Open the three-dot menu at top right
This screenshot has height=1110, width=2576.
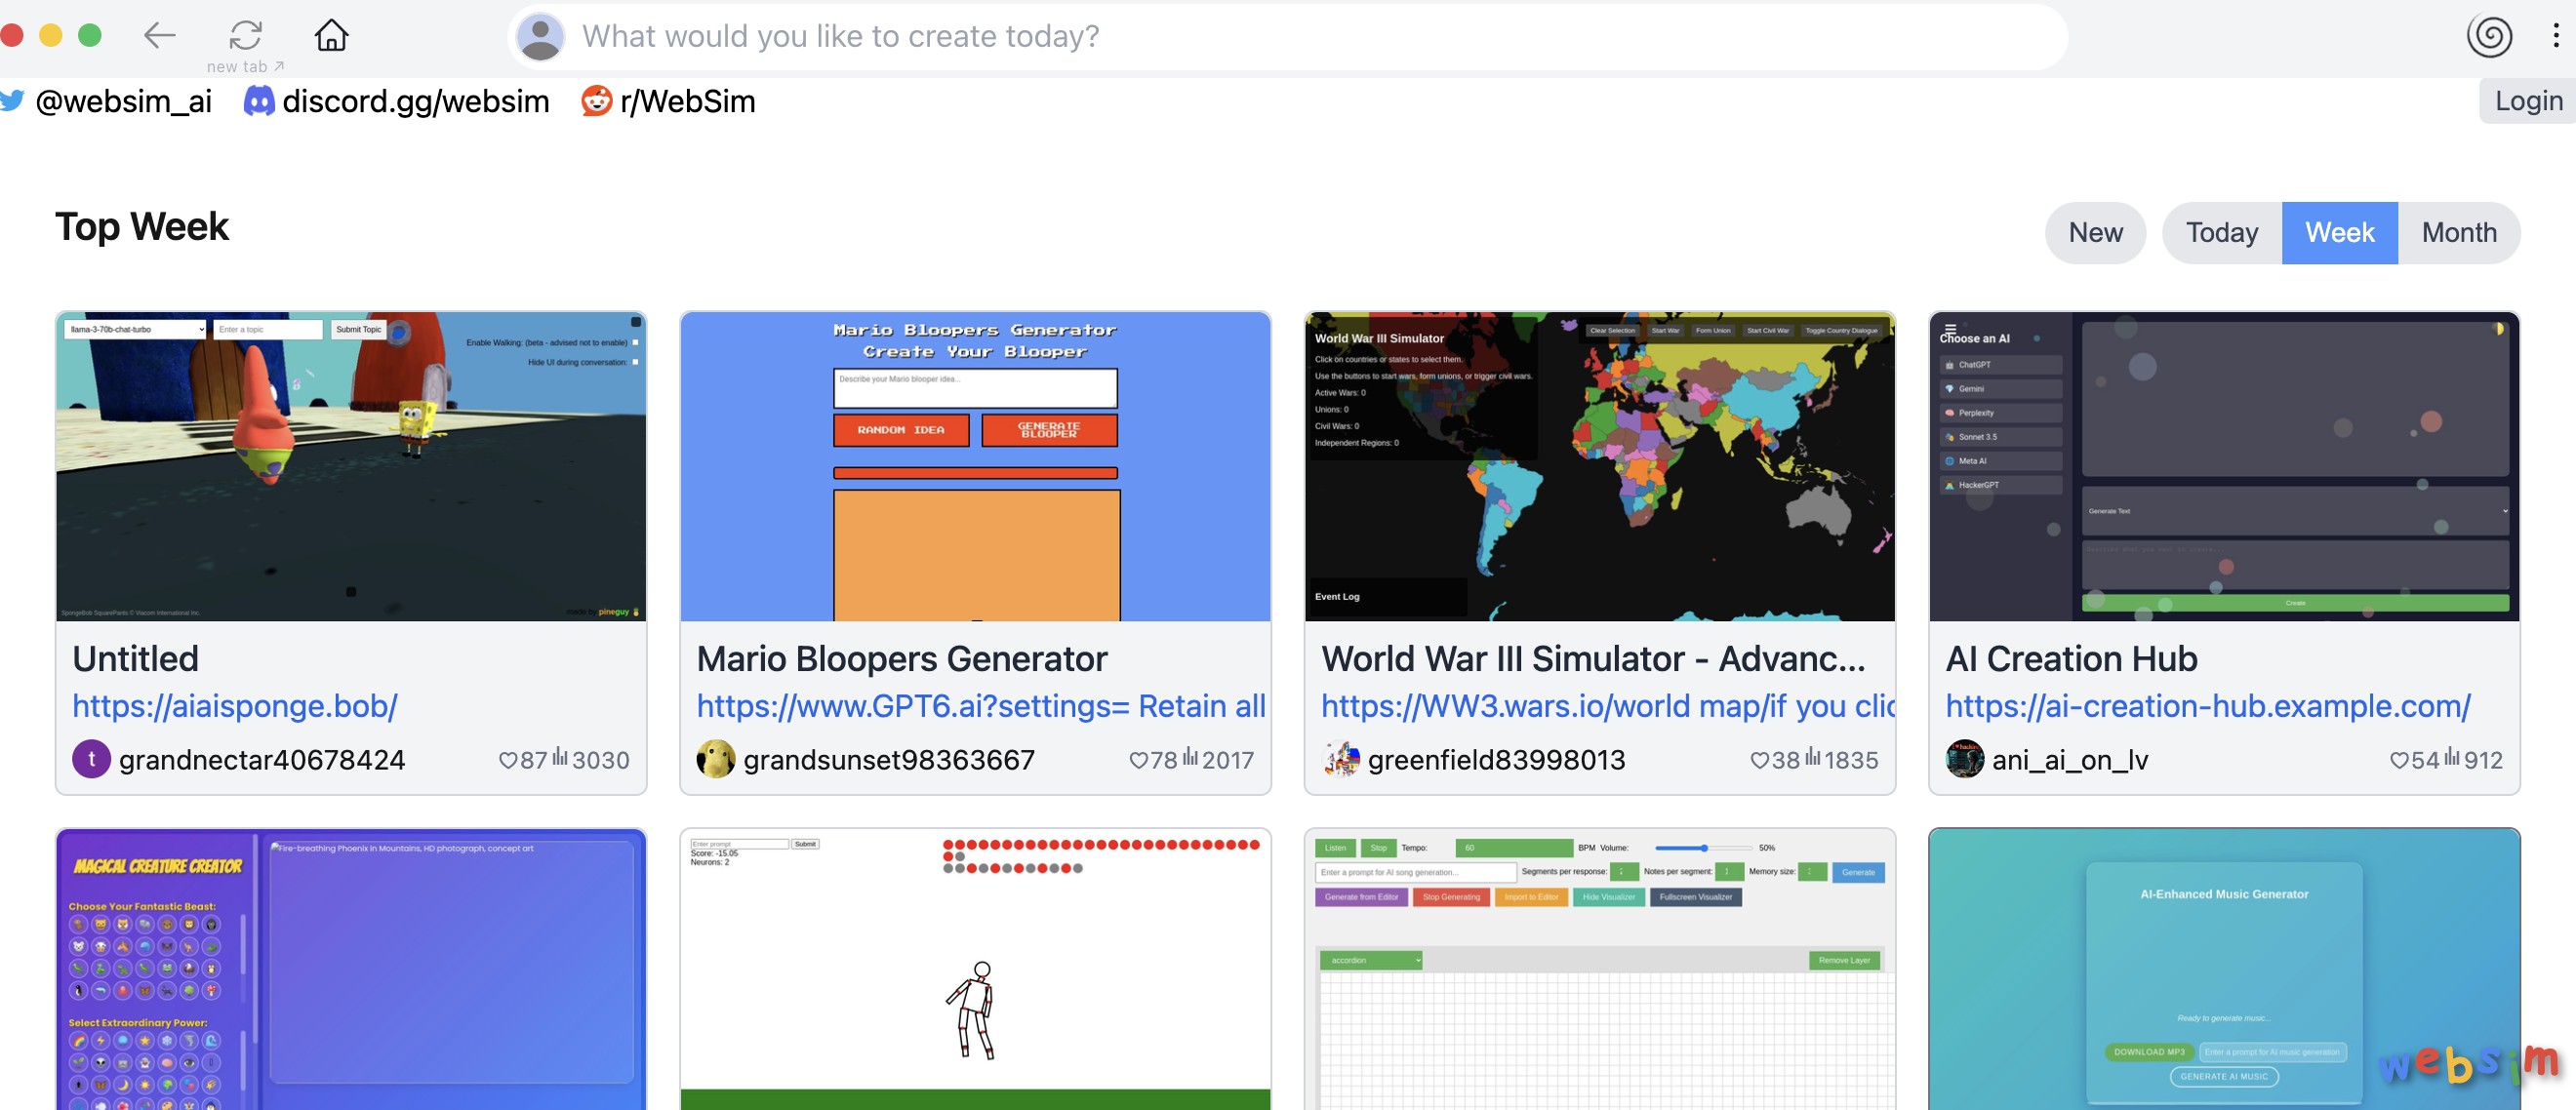click(x=2555, y=36)
